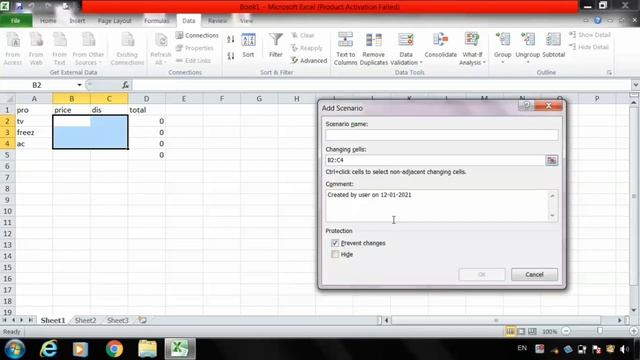This screenshot has width=640, height=360.
Task: Click inside the Comment text box
Action: (437, 206)
